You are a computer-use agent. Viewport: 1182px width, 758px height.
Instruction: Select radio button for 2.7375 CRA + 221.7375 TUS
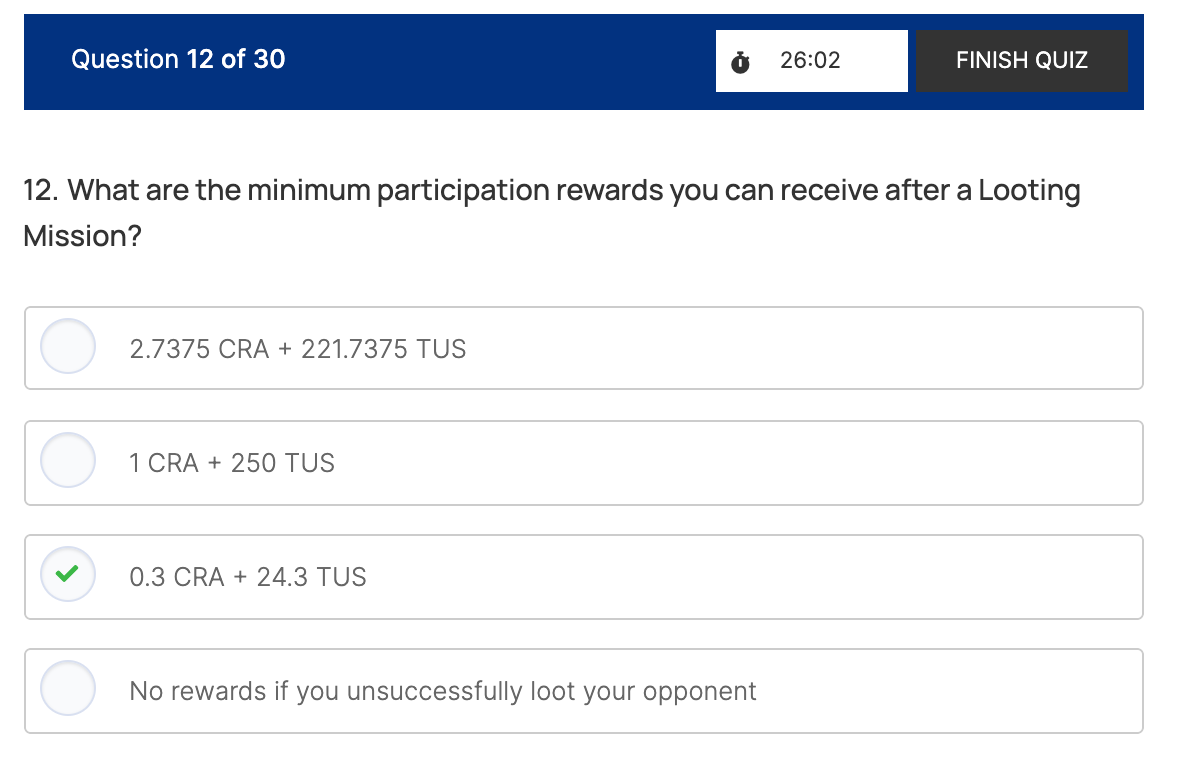[x=68, y=347]
